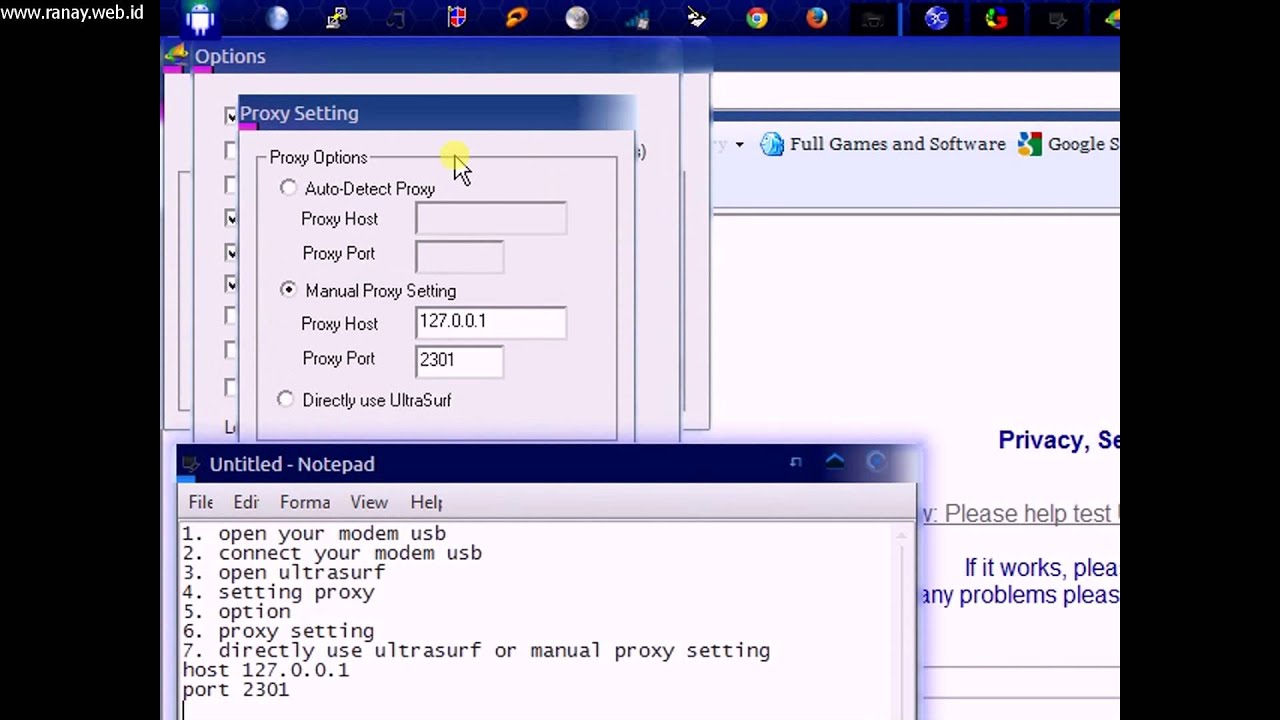Click the orange swirl taskbar icon

[517, 17]
